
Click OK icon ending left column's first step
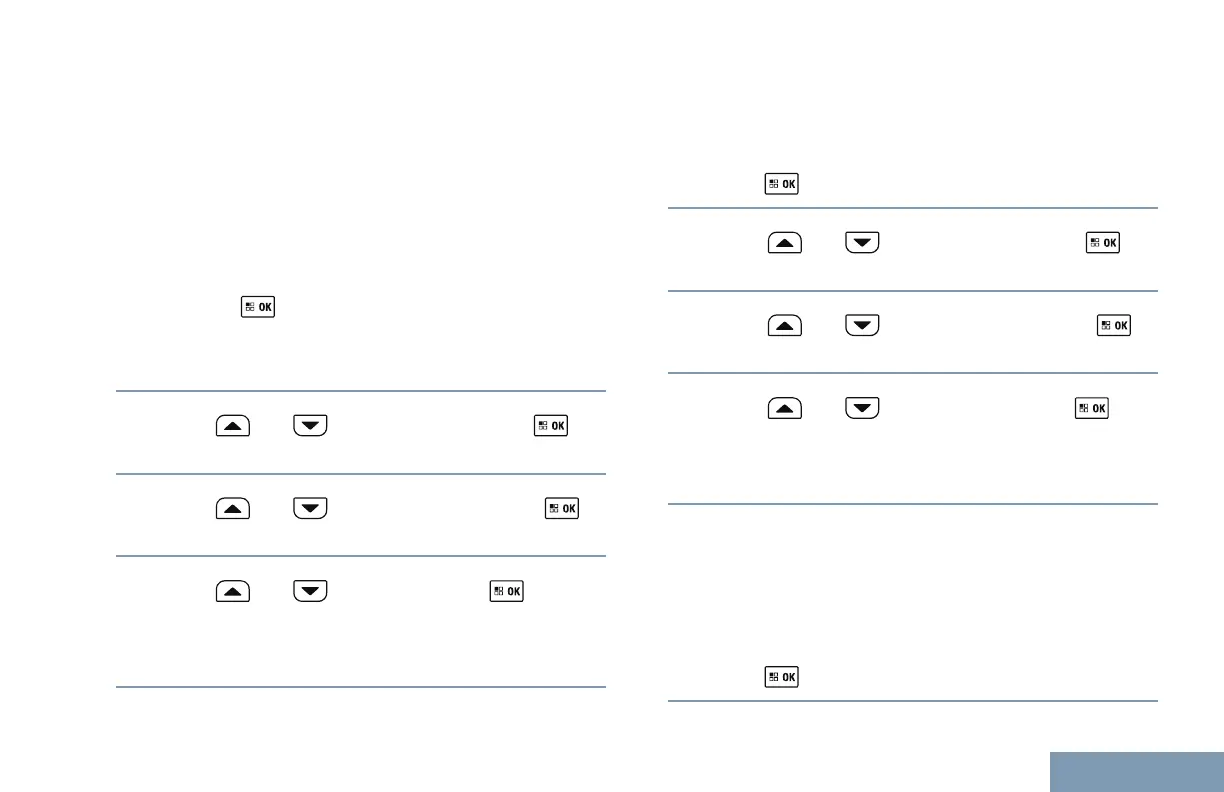click(x=551, y=425)
